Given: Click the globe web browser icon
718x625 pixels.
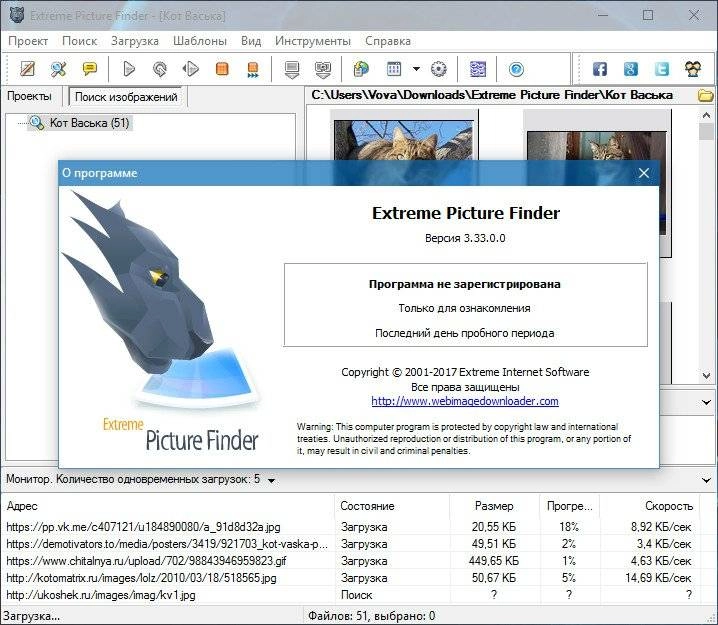Looking at the screenshot, I should (361, 69).
